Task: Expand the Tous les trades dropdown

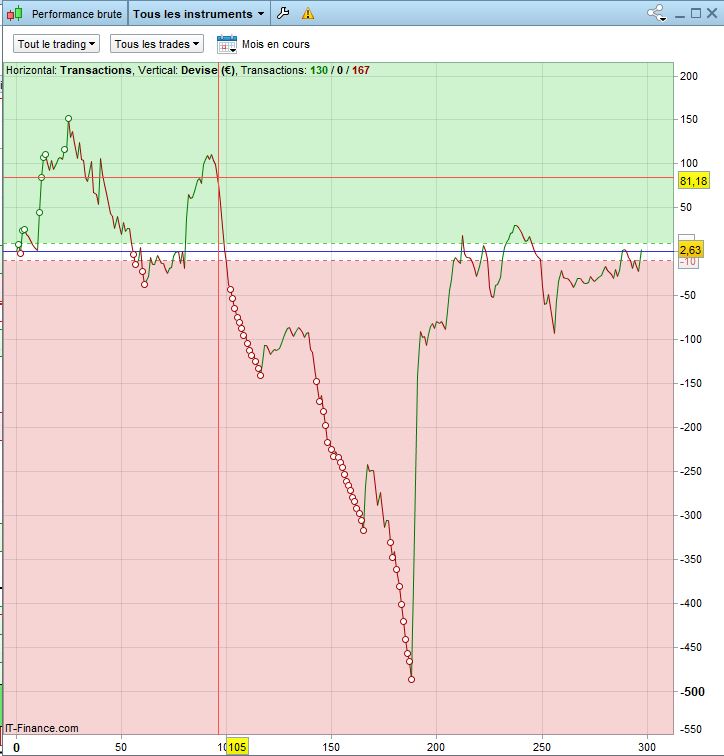Action: (x=157, y=44)
